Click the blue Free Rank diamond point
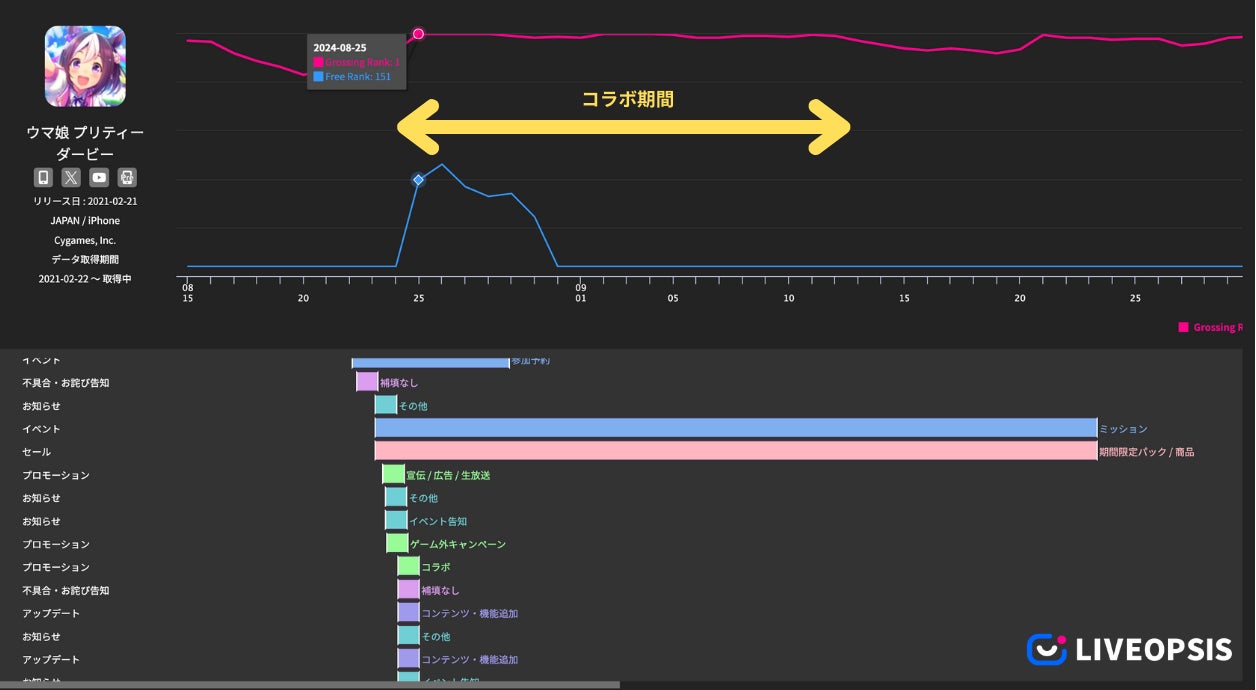The image size is (1256, 690). pos(419,180)
